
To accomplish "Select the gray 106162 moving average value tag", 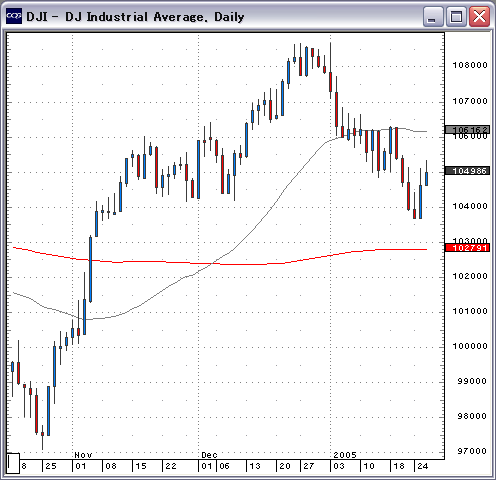I will pos(467,129).
